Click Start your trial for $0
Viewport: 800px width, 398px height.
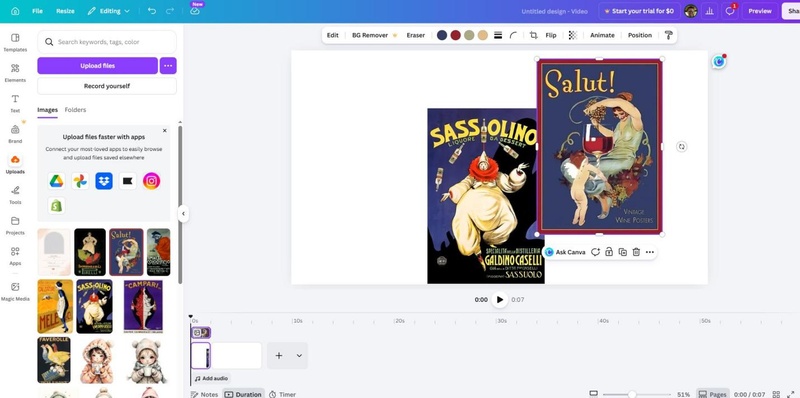pos(638,11)
